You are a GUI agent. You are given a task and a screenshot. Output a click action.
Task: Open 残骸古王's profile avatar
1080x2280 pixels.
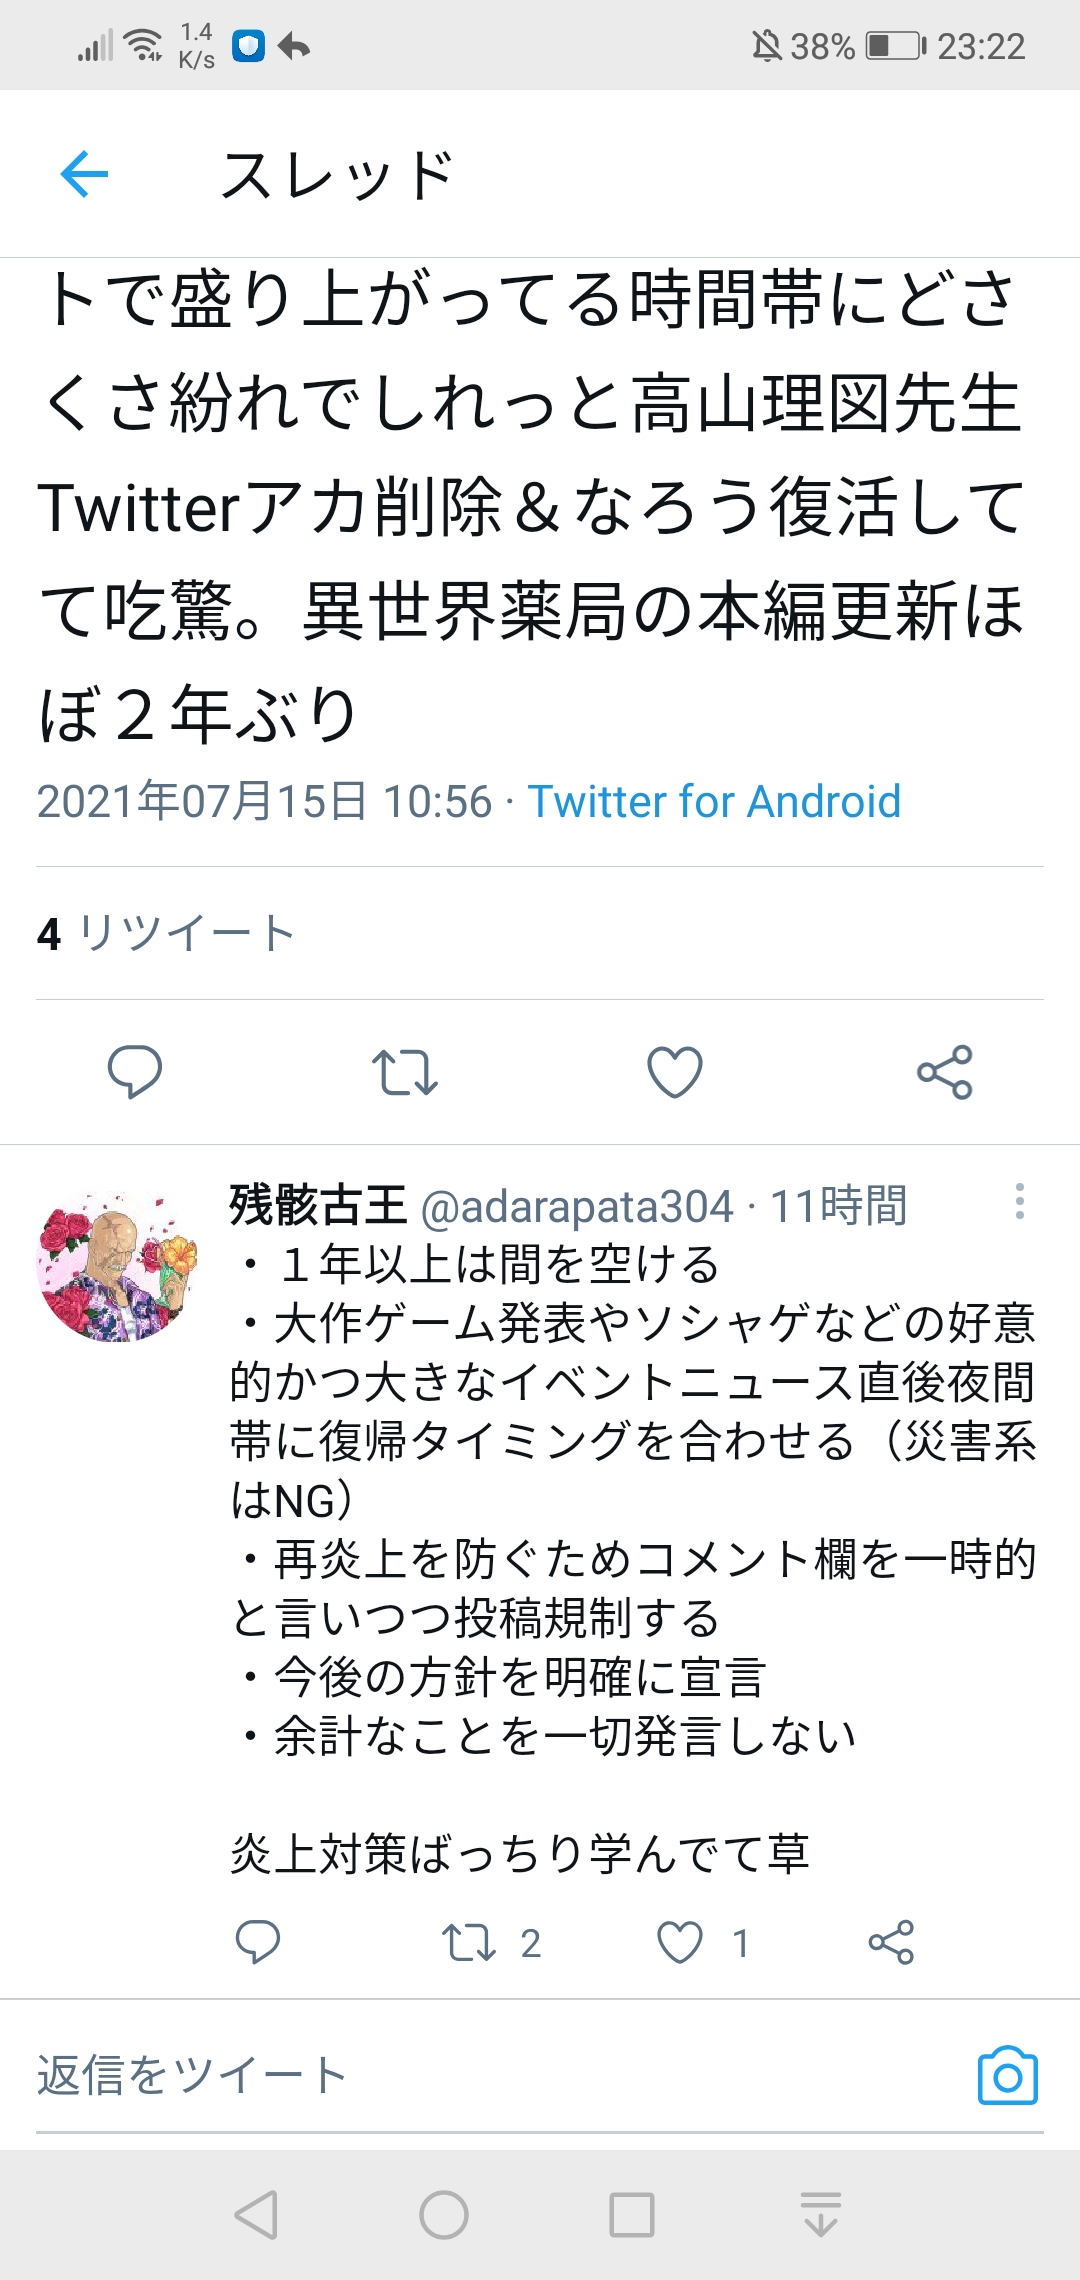[117, 1265]
